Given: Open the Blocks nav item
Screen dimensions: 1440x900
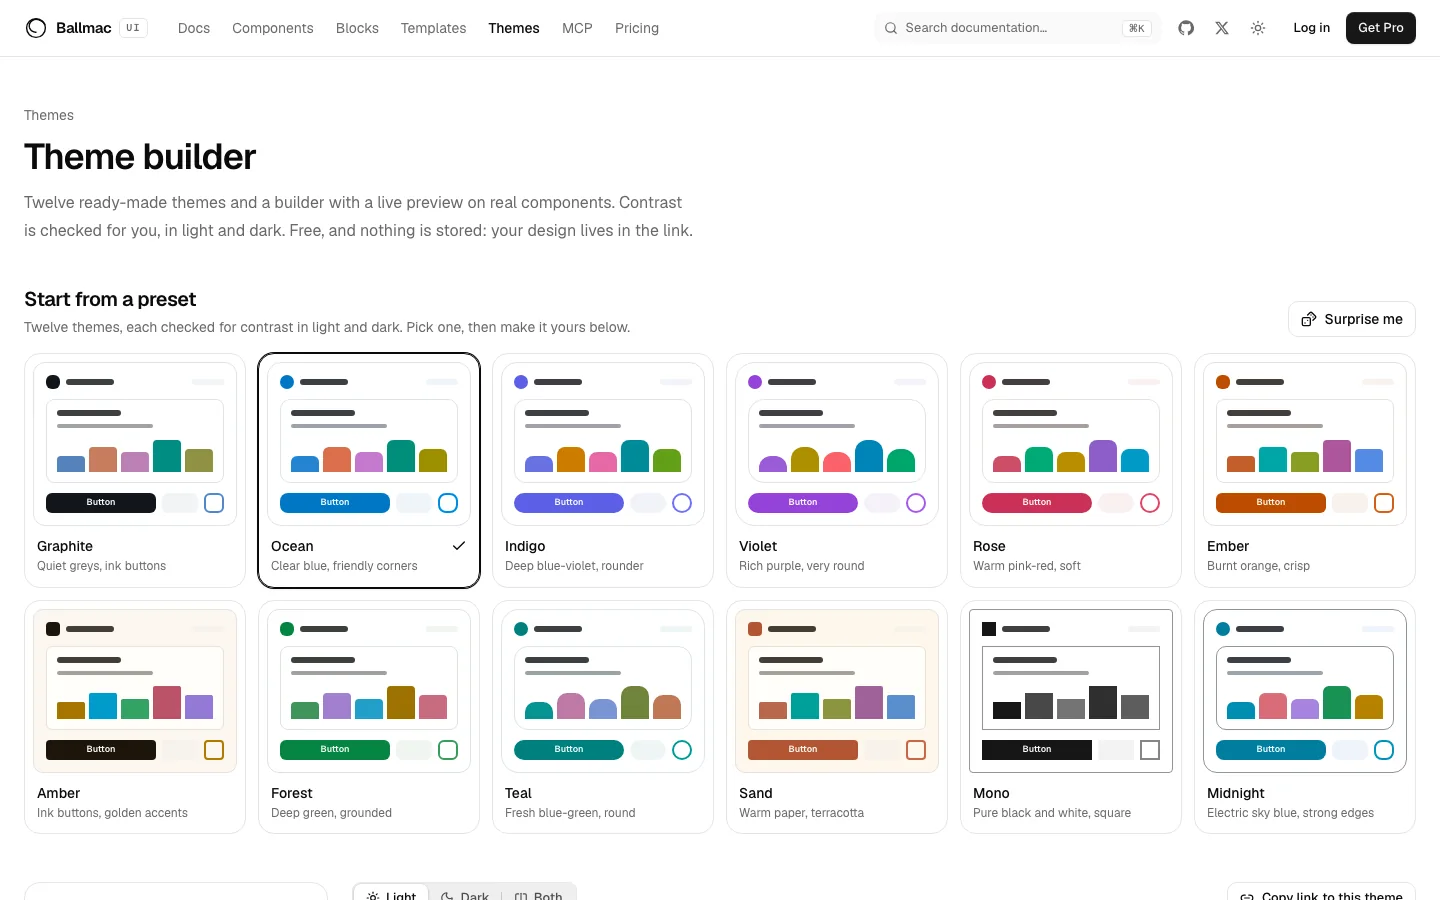Looking at the screenshot, I should pos(357,28).
